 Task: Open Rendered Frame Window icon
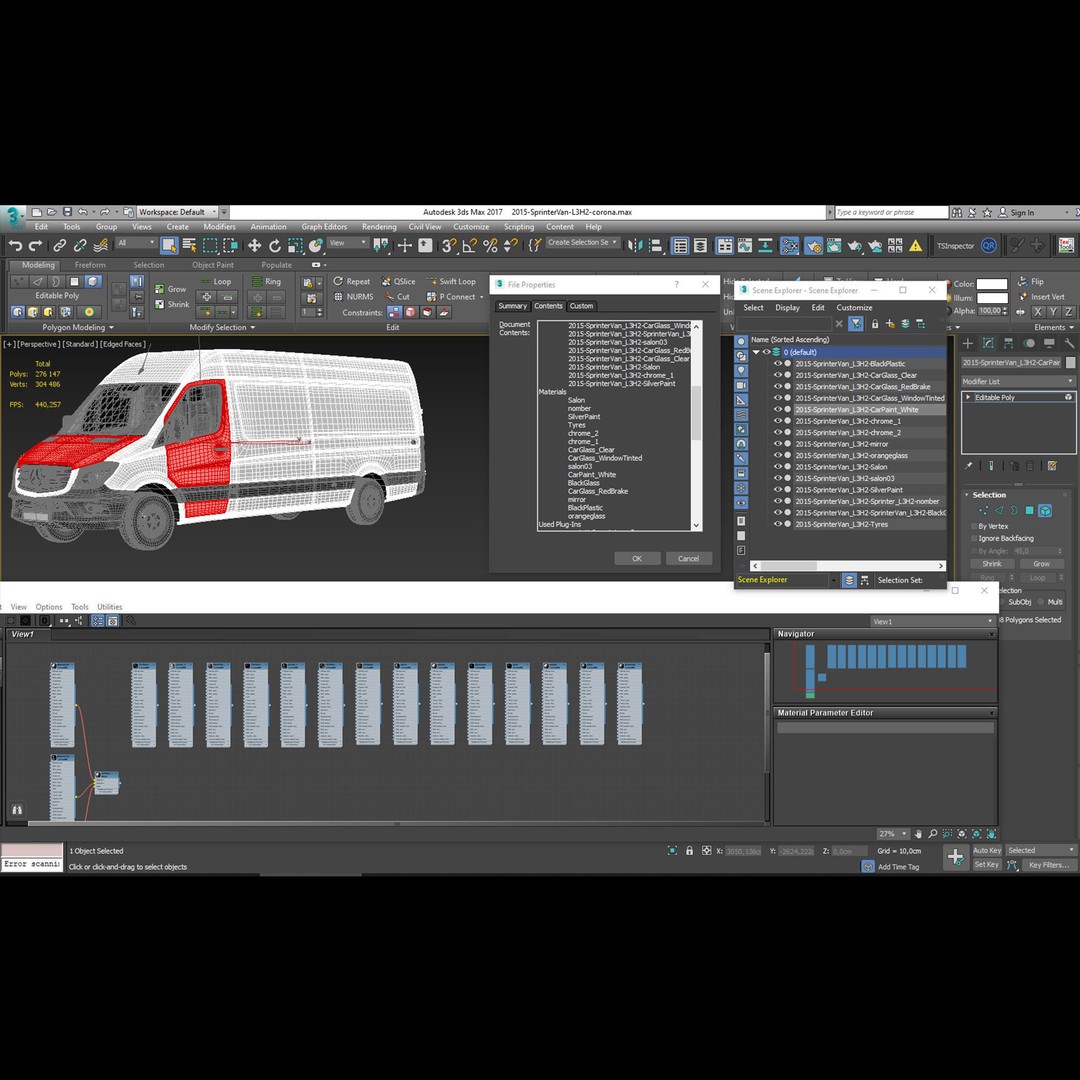click(834, 245)
